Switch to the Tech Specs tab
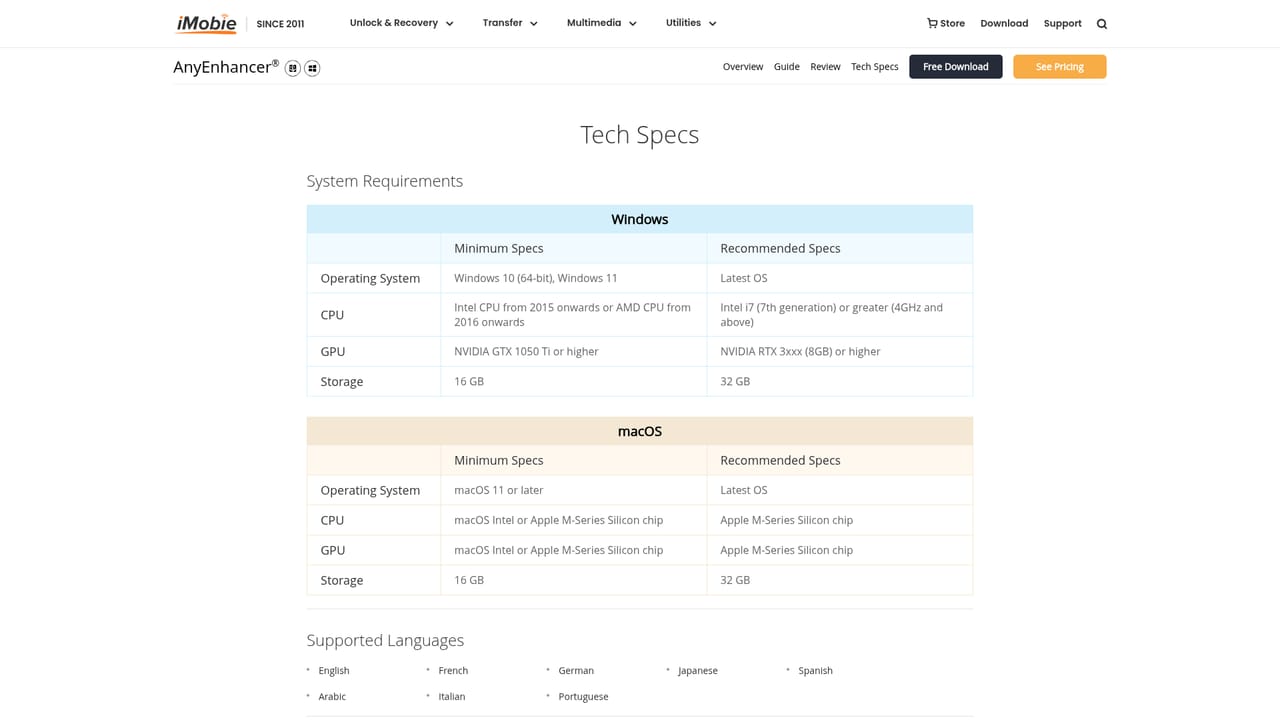The width and height of the screenshot is (1280, 720). (x=875, y=67)
